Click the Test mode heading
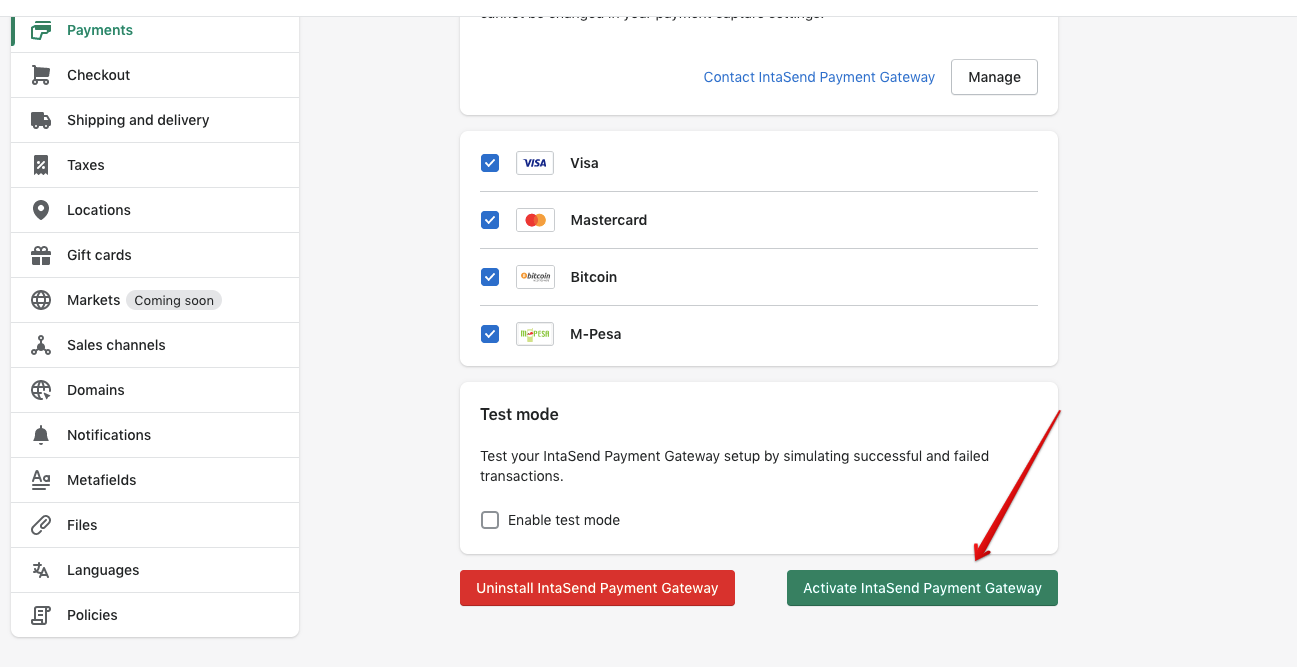Image resolution: width=1297 pixels, height=667 pixels. tap(519, 414)
